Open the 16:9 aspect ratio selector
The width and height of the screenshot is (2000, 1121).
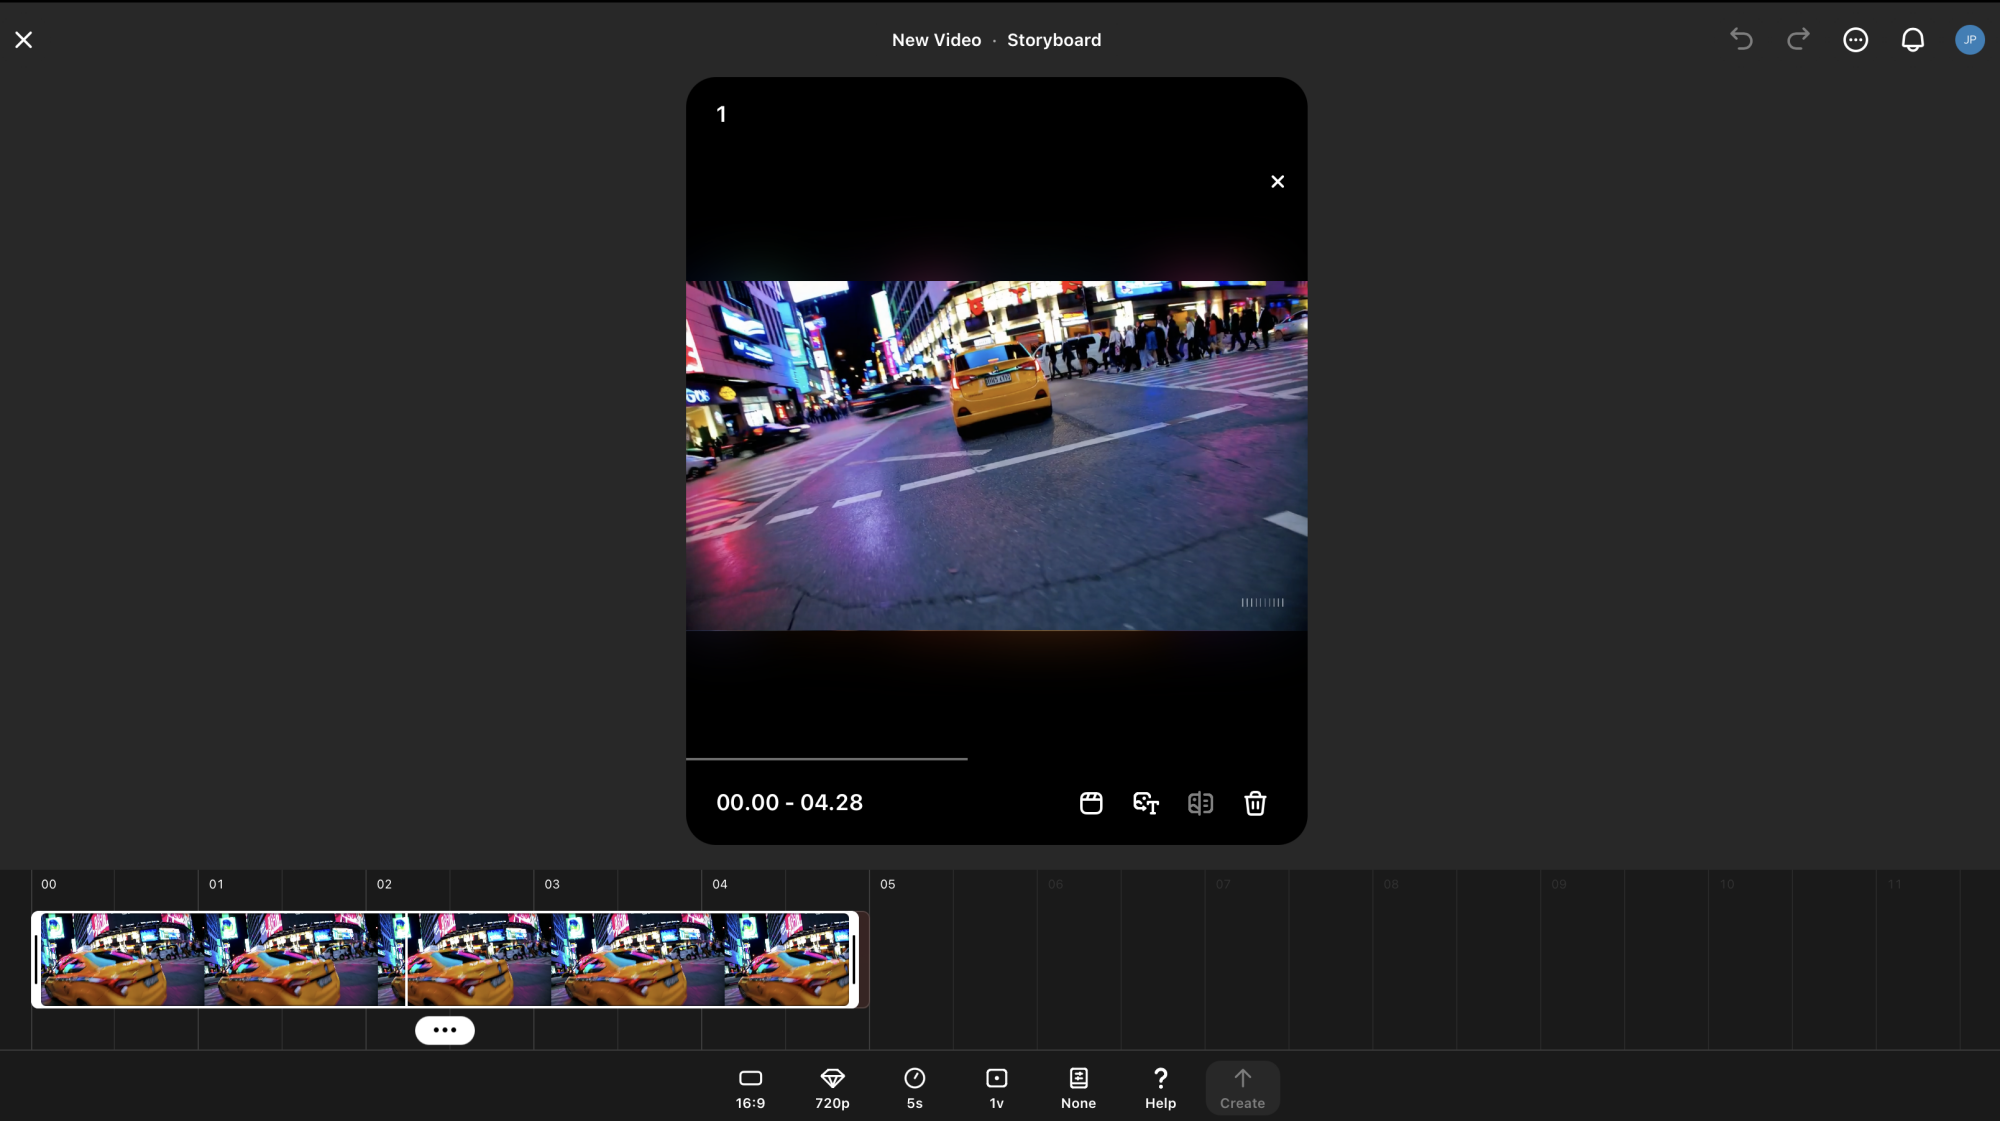pyautogui.click(x=750, y=1088)
